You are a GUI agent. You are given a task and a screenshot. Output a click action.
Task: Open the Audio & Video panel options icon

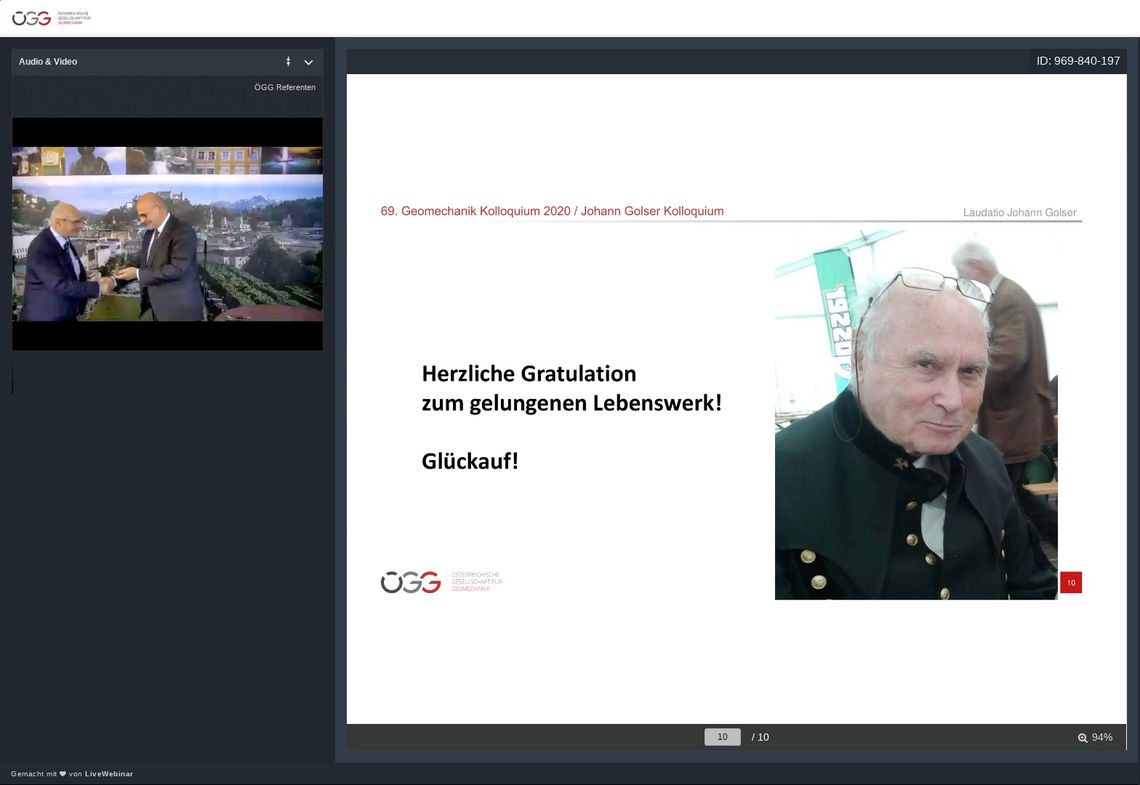click(288, 62)
